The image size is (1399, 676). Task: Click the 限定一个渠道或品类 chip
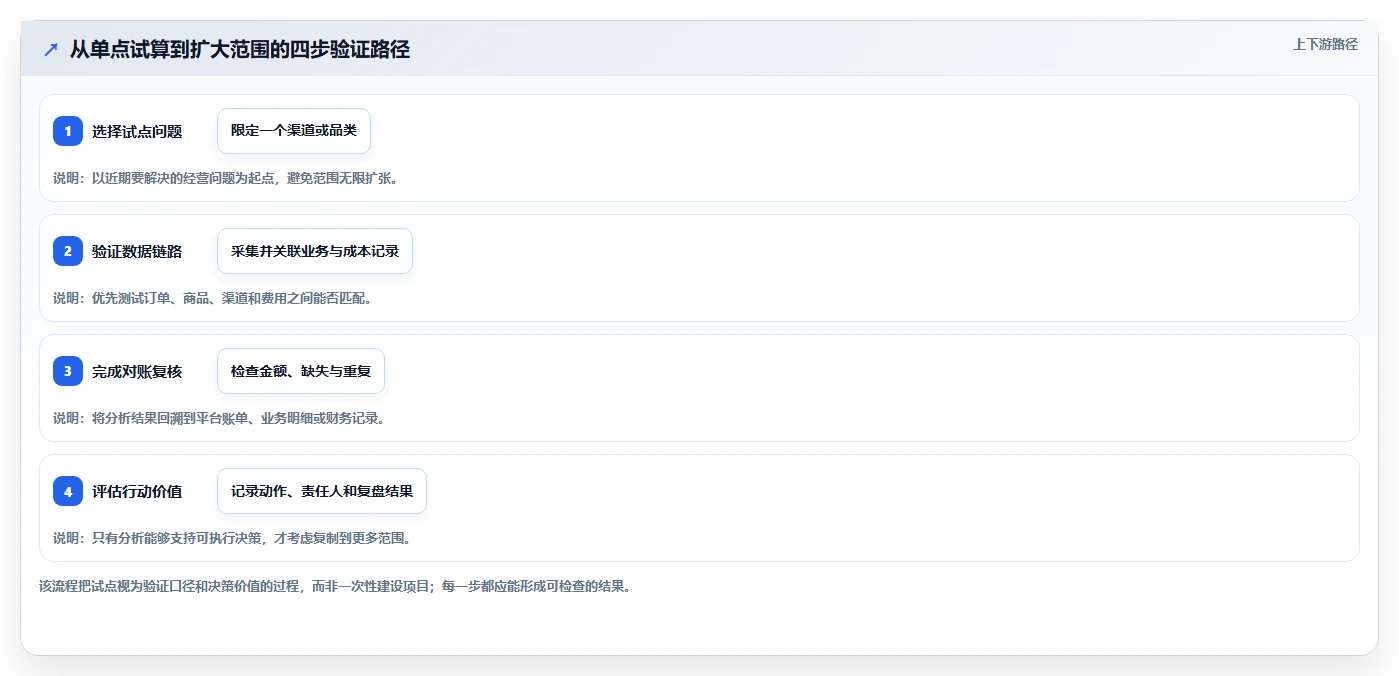tap(294, 131)
